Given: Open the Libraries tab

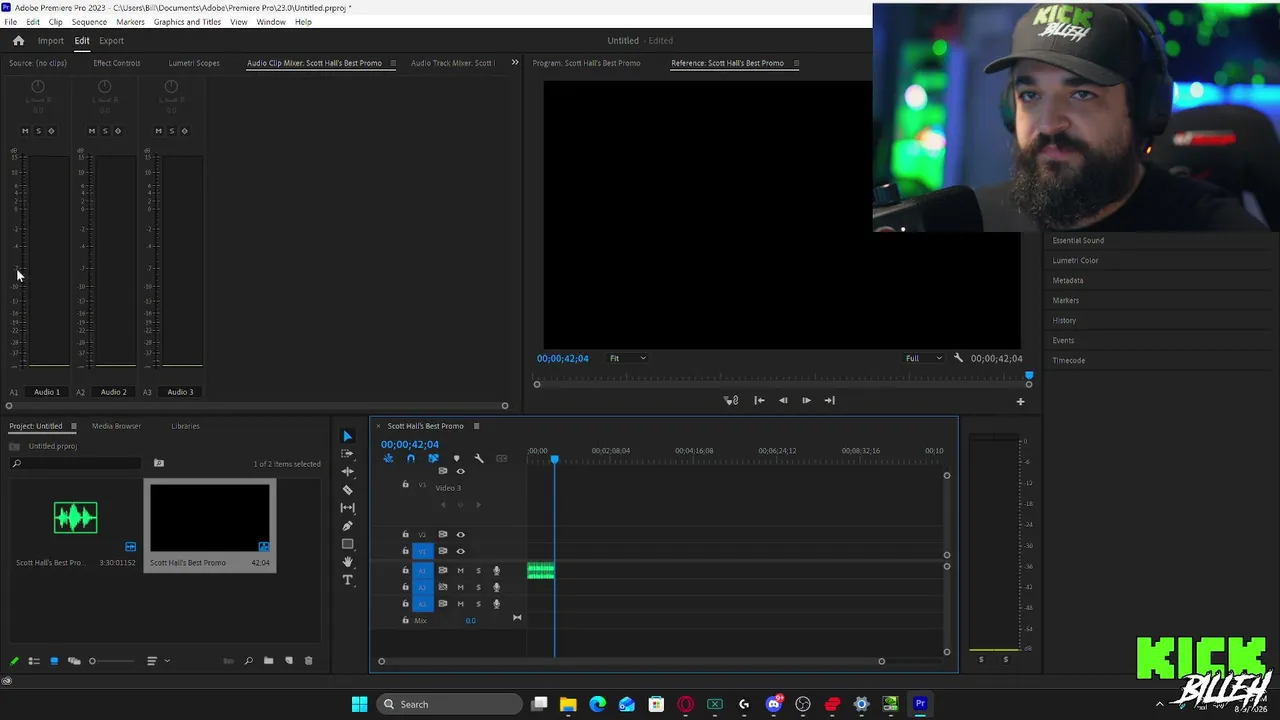Looking at the screenshot, I should 185,426.
